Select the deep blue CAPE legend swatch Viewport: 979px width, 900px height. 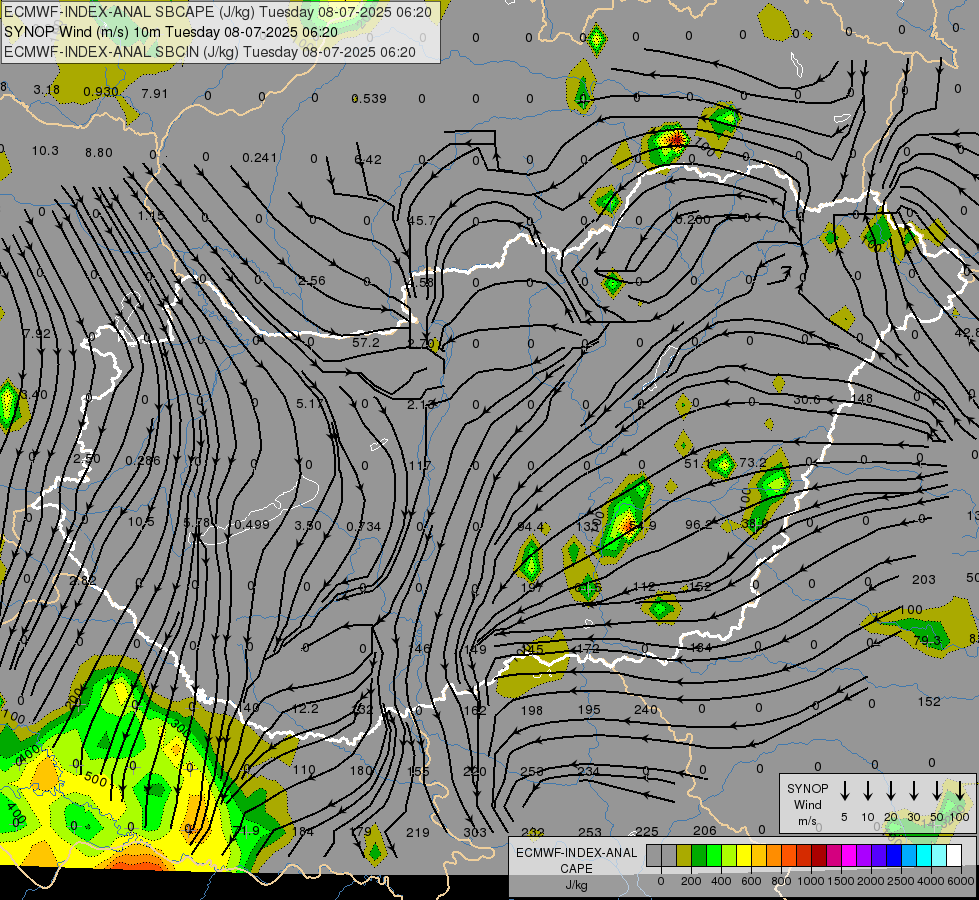tap(894, 855)
